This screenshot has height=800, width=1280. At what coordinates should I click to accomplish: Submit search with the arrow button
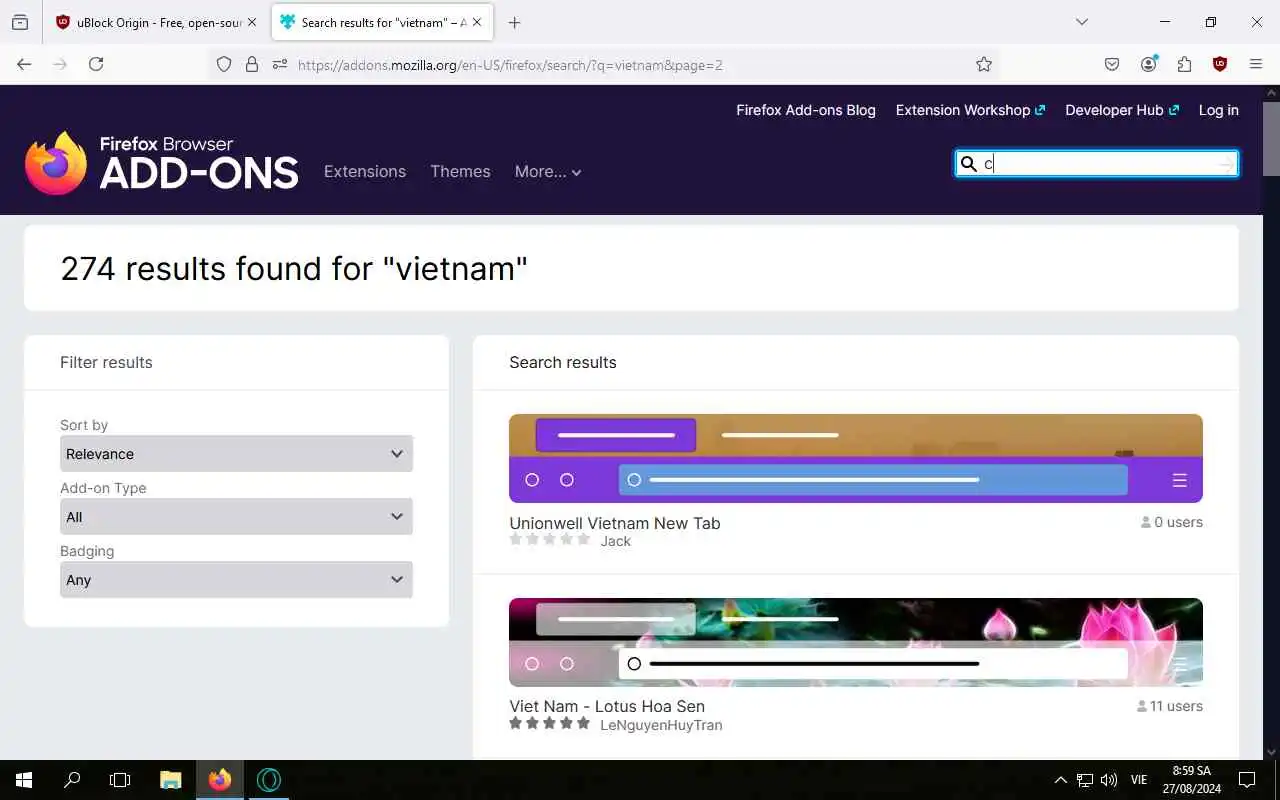pos(1226,164)
